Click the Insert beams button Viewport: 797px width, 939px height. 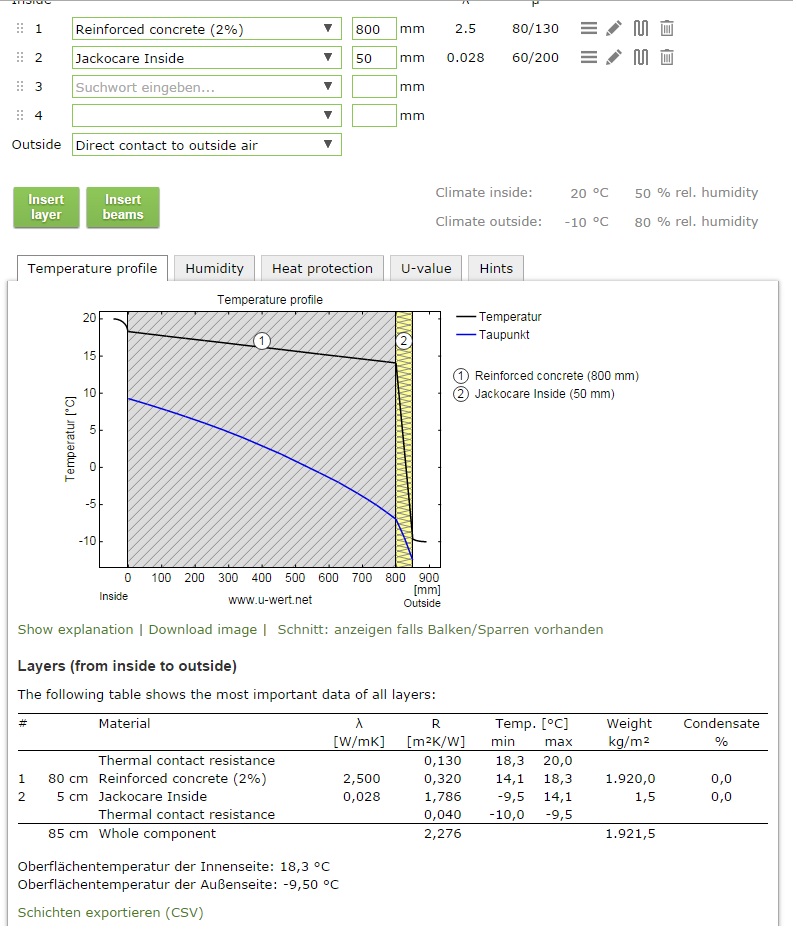[x=123, y=207]
